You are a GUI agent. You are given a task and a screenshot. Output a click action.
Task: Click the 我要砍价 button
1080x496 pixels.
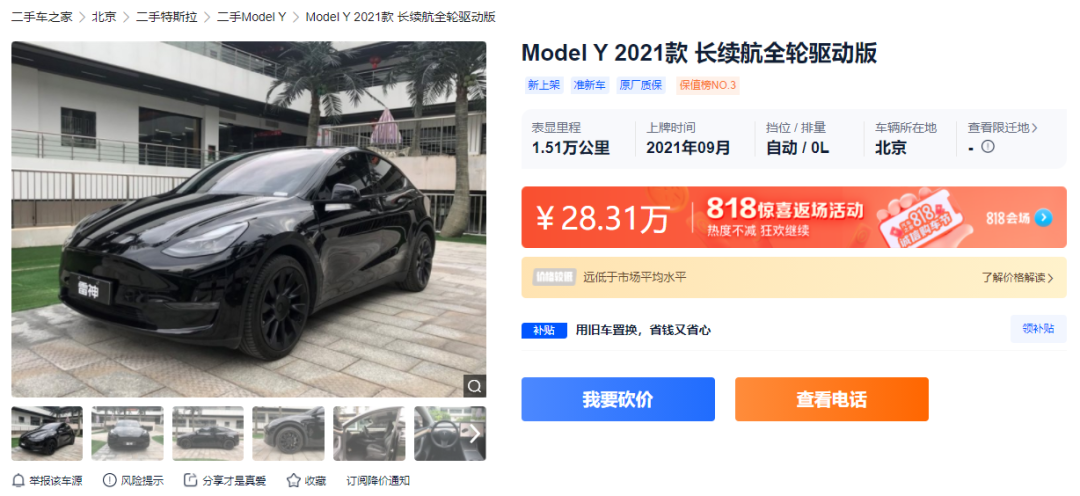click(618, 399)
